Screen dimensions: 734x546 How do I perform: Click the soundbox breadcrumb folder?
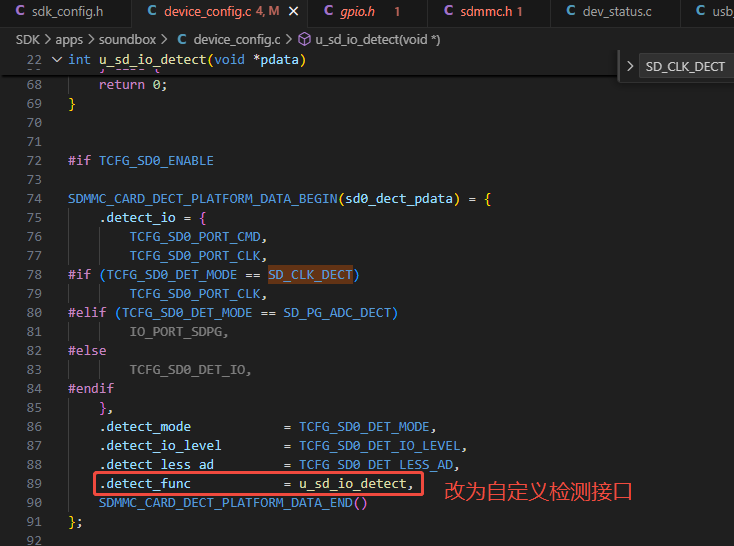pos(127,40)
